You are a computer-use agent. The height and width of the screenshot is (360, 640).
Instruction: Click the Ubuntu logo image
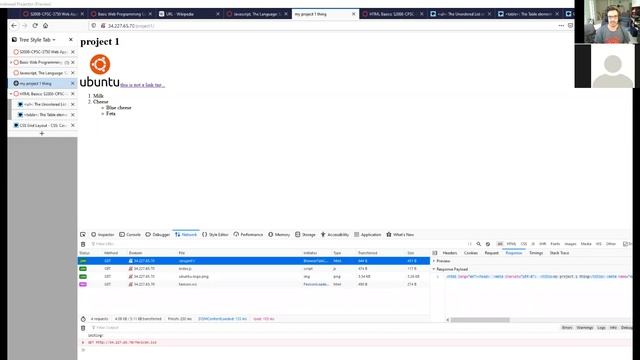pos(100,71)
